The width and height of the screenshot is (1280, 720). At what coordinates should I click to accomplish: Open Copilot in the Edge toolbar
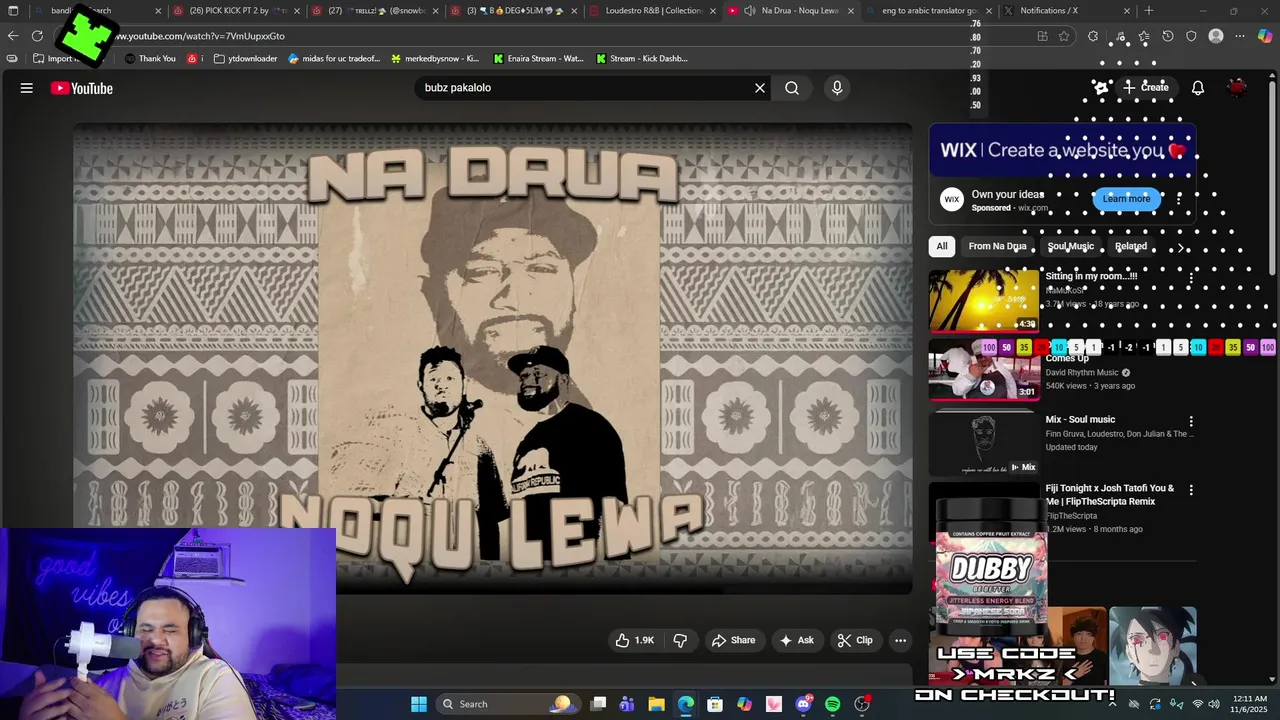[x=1265, y=36]
